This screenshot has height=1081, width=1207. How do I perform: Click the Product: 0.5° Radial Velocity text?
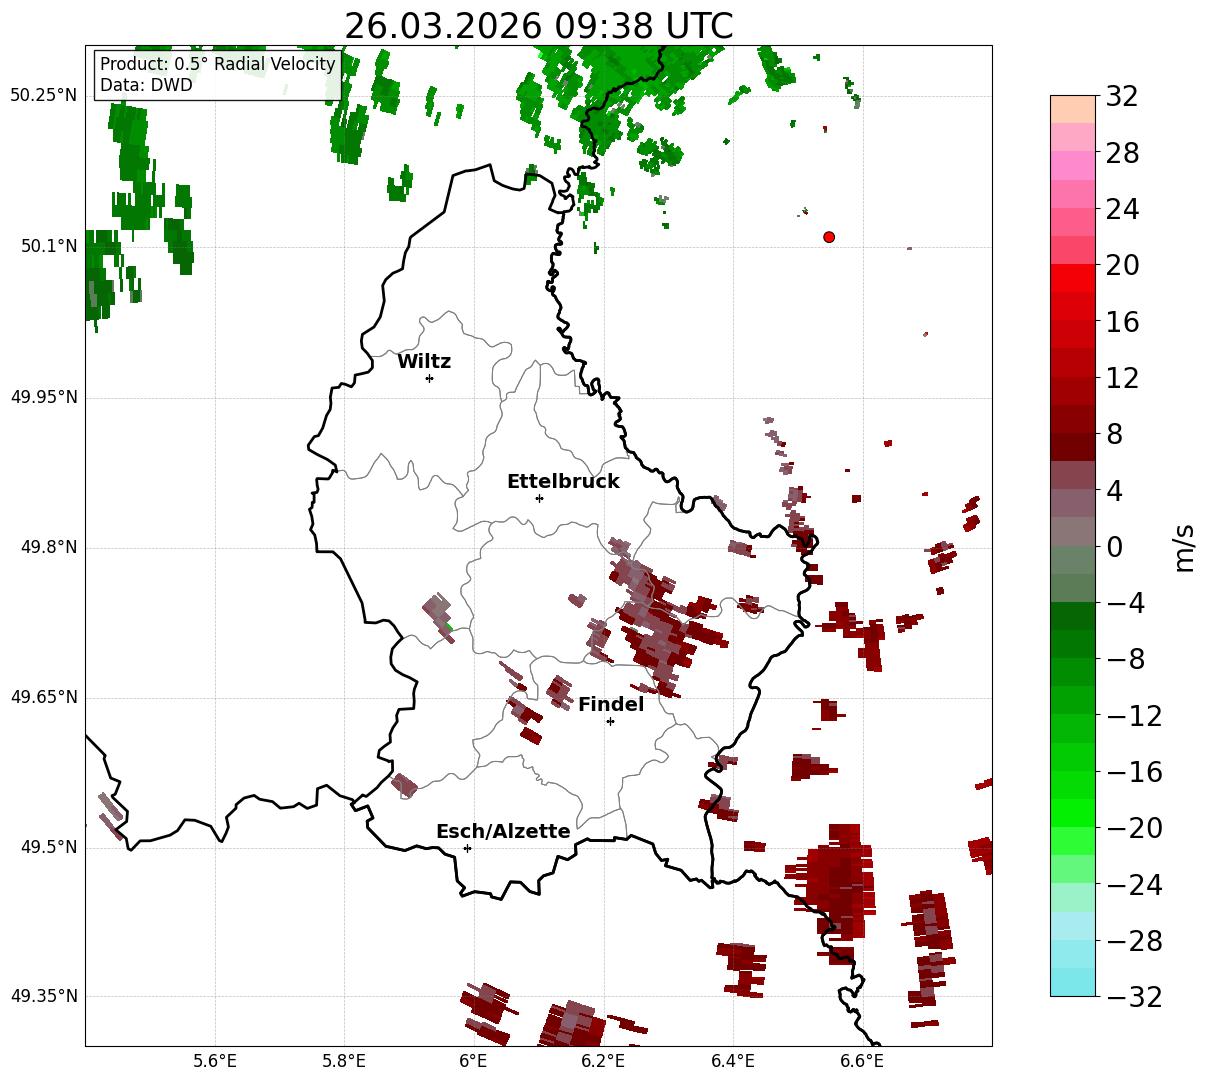tap(218, 65)
